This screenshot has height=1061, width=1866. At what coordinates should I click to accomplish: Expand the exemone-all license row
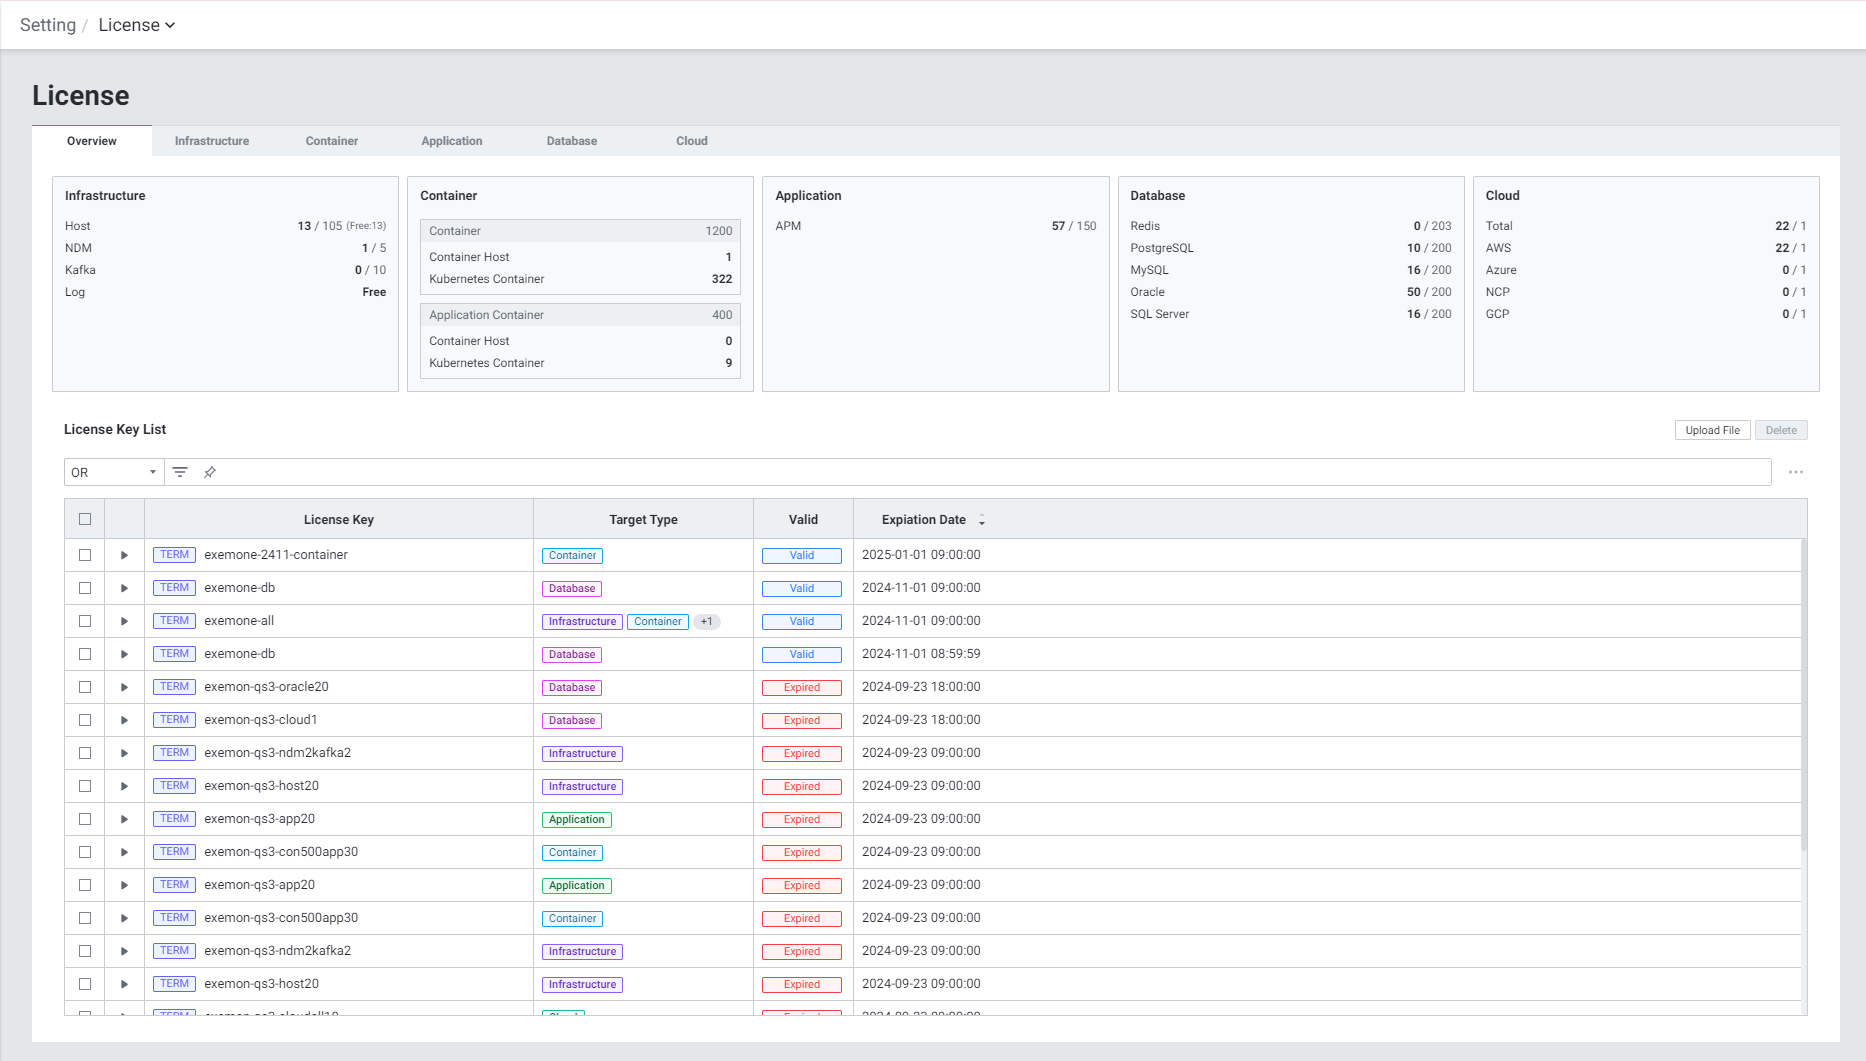tap(124, 621)
